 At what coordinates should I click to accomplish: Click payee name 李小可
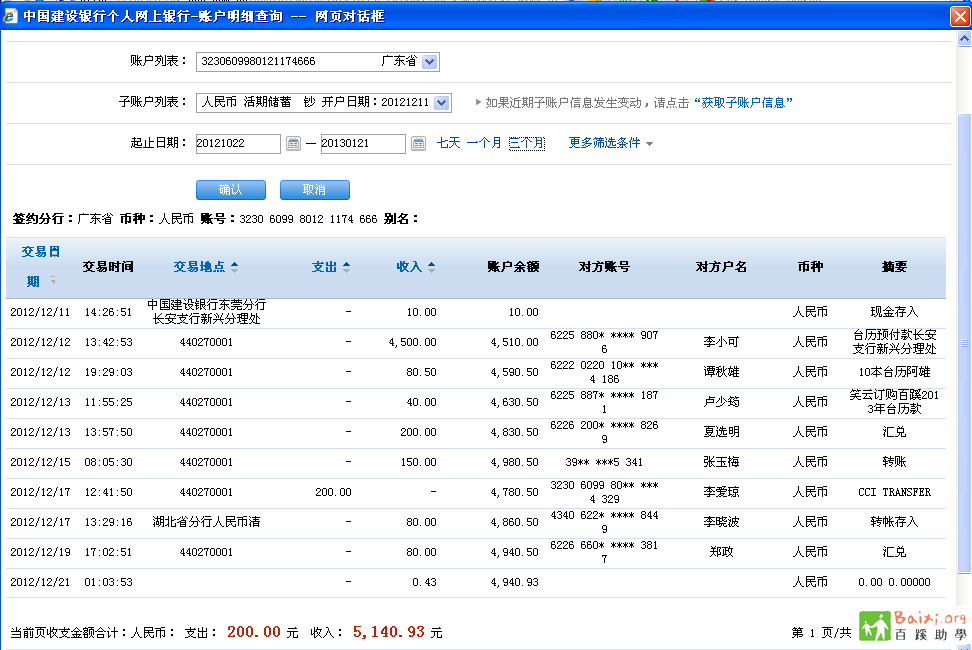click(x=721, y=342)
